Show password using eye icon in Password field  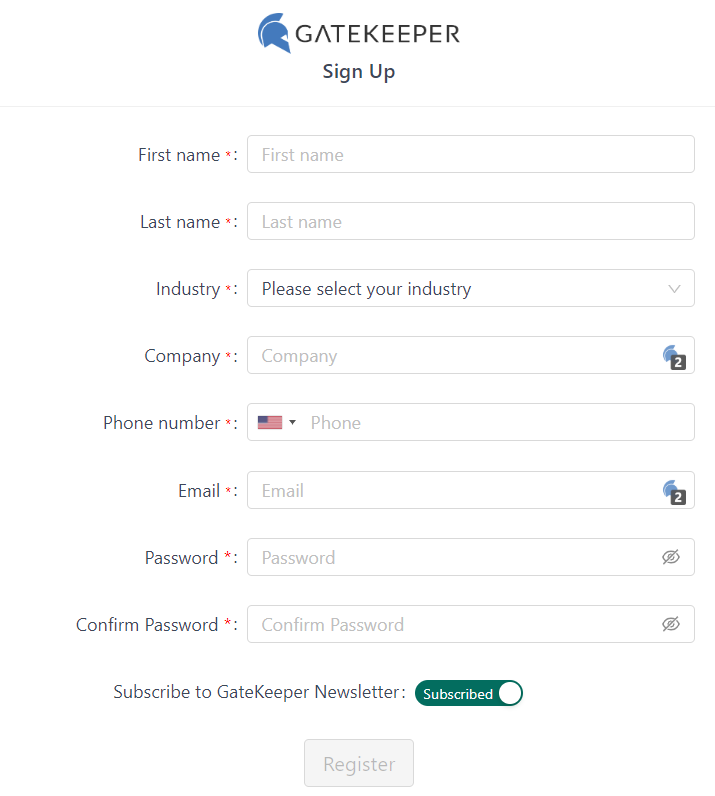tap(671, 557)
